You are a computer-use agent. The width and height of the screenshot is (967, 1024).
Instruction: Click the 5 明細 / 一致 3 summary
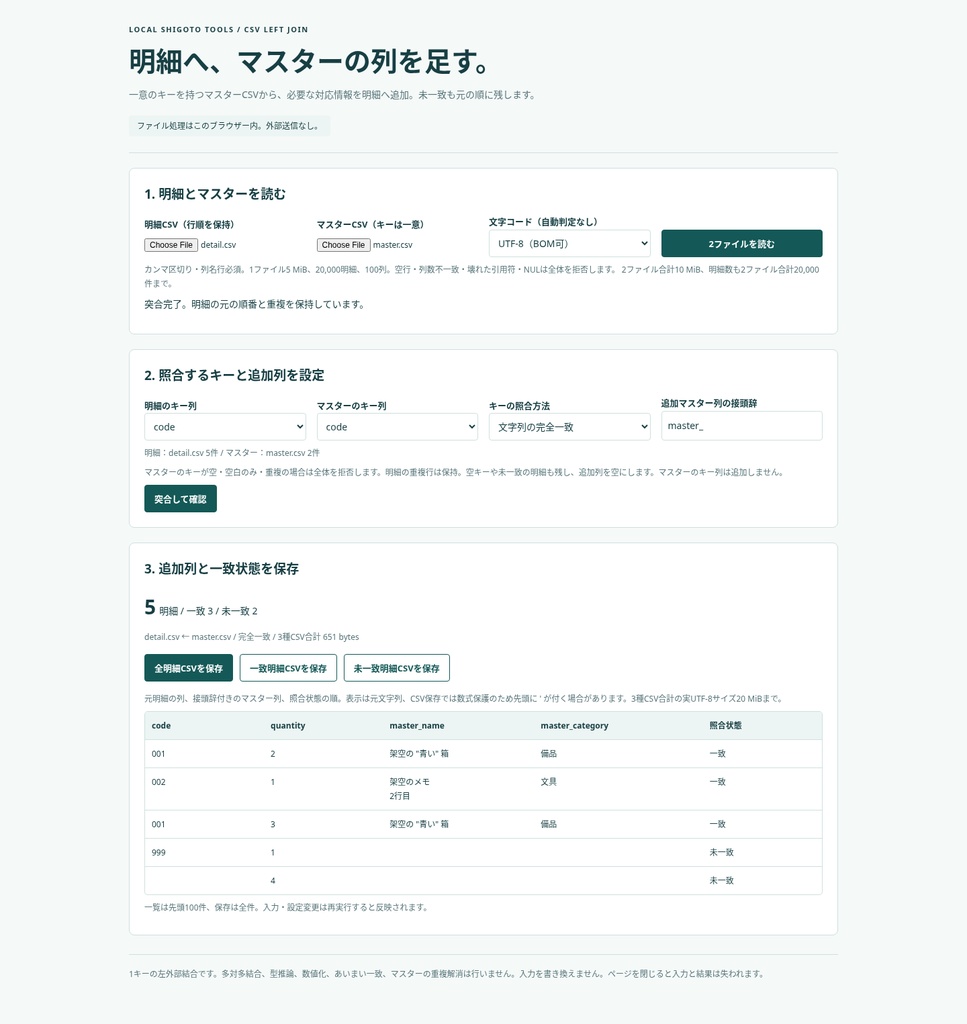tap(201, 608)
